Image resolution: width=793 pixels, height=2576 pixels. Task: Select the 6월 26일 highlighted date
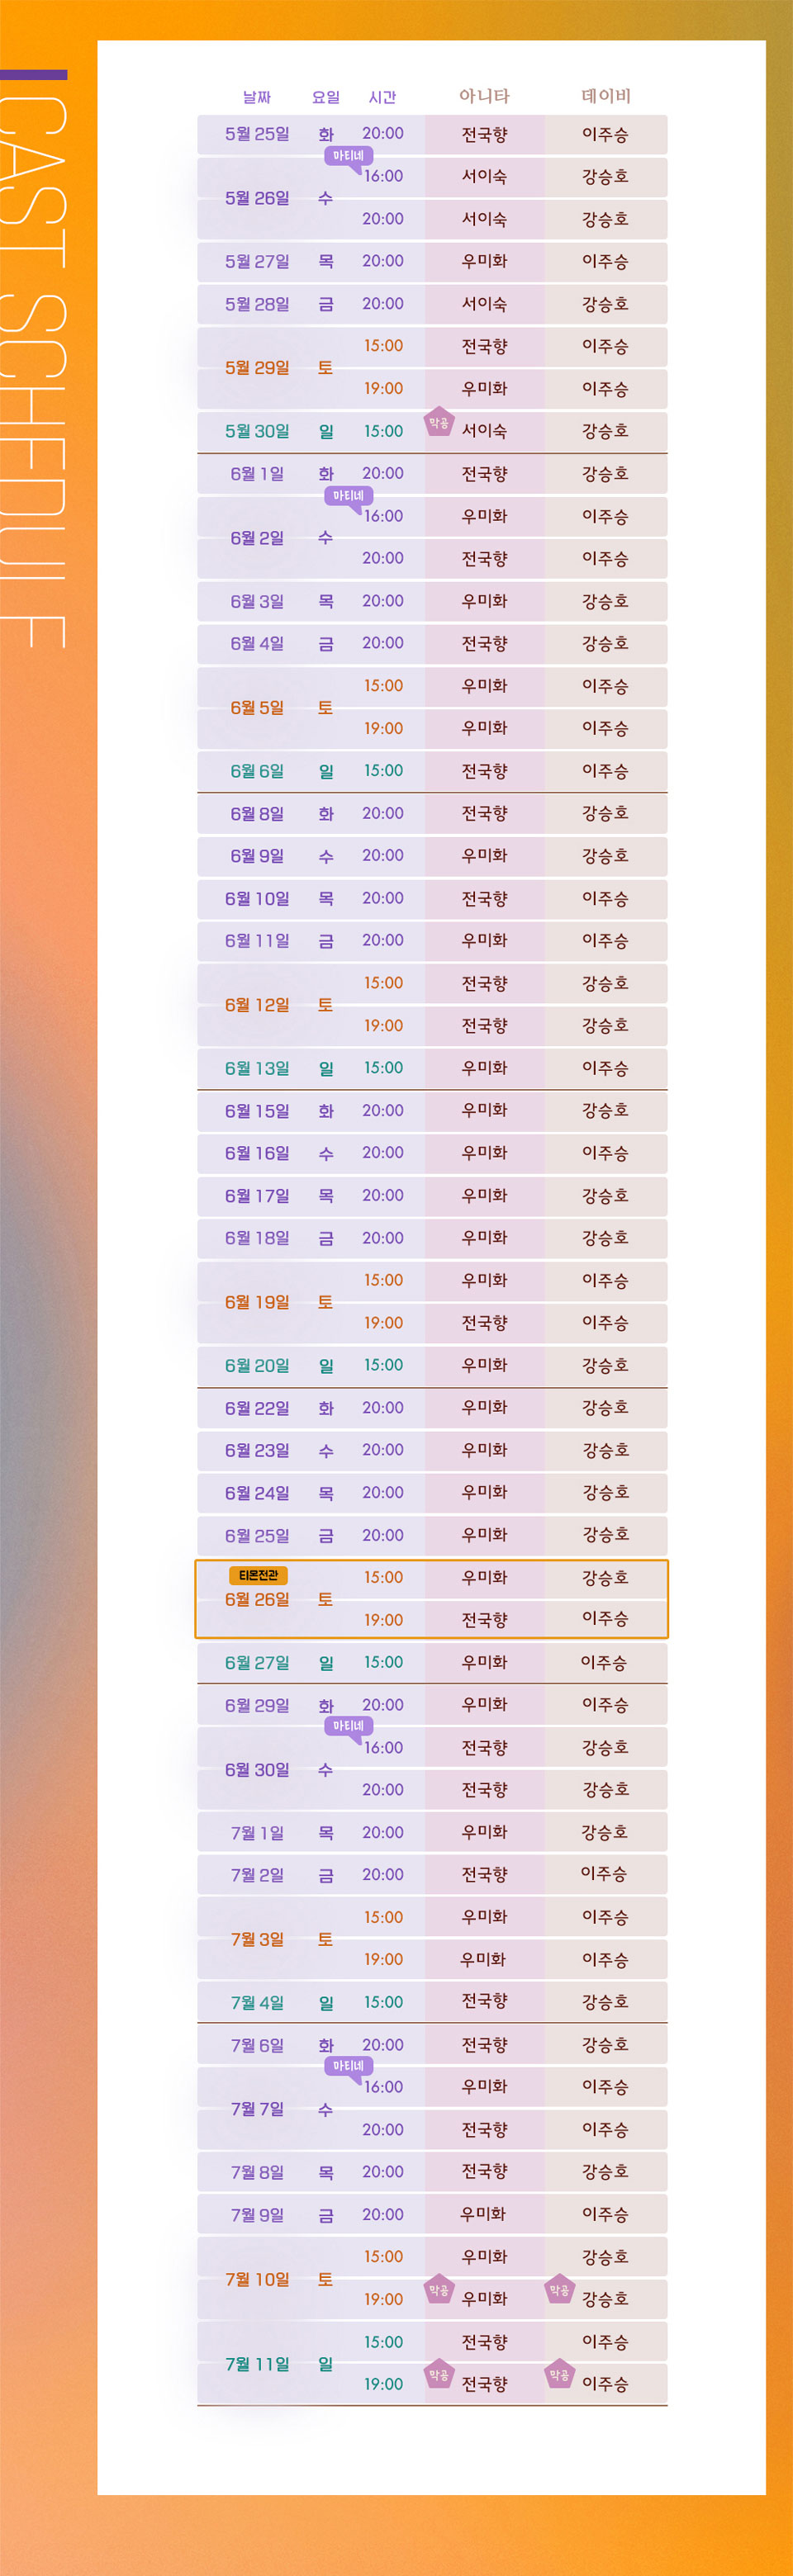(x=257, y=1600)
